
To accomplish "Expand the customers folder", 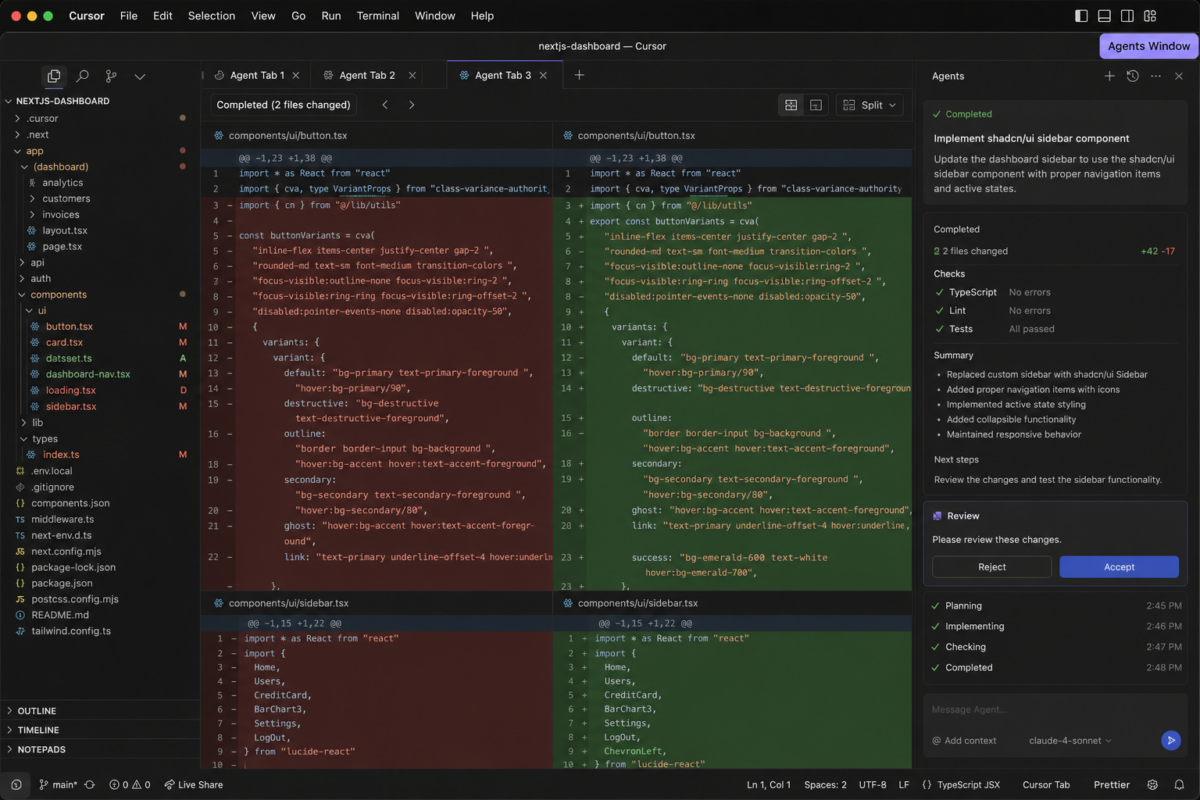I will coord(66,199).
